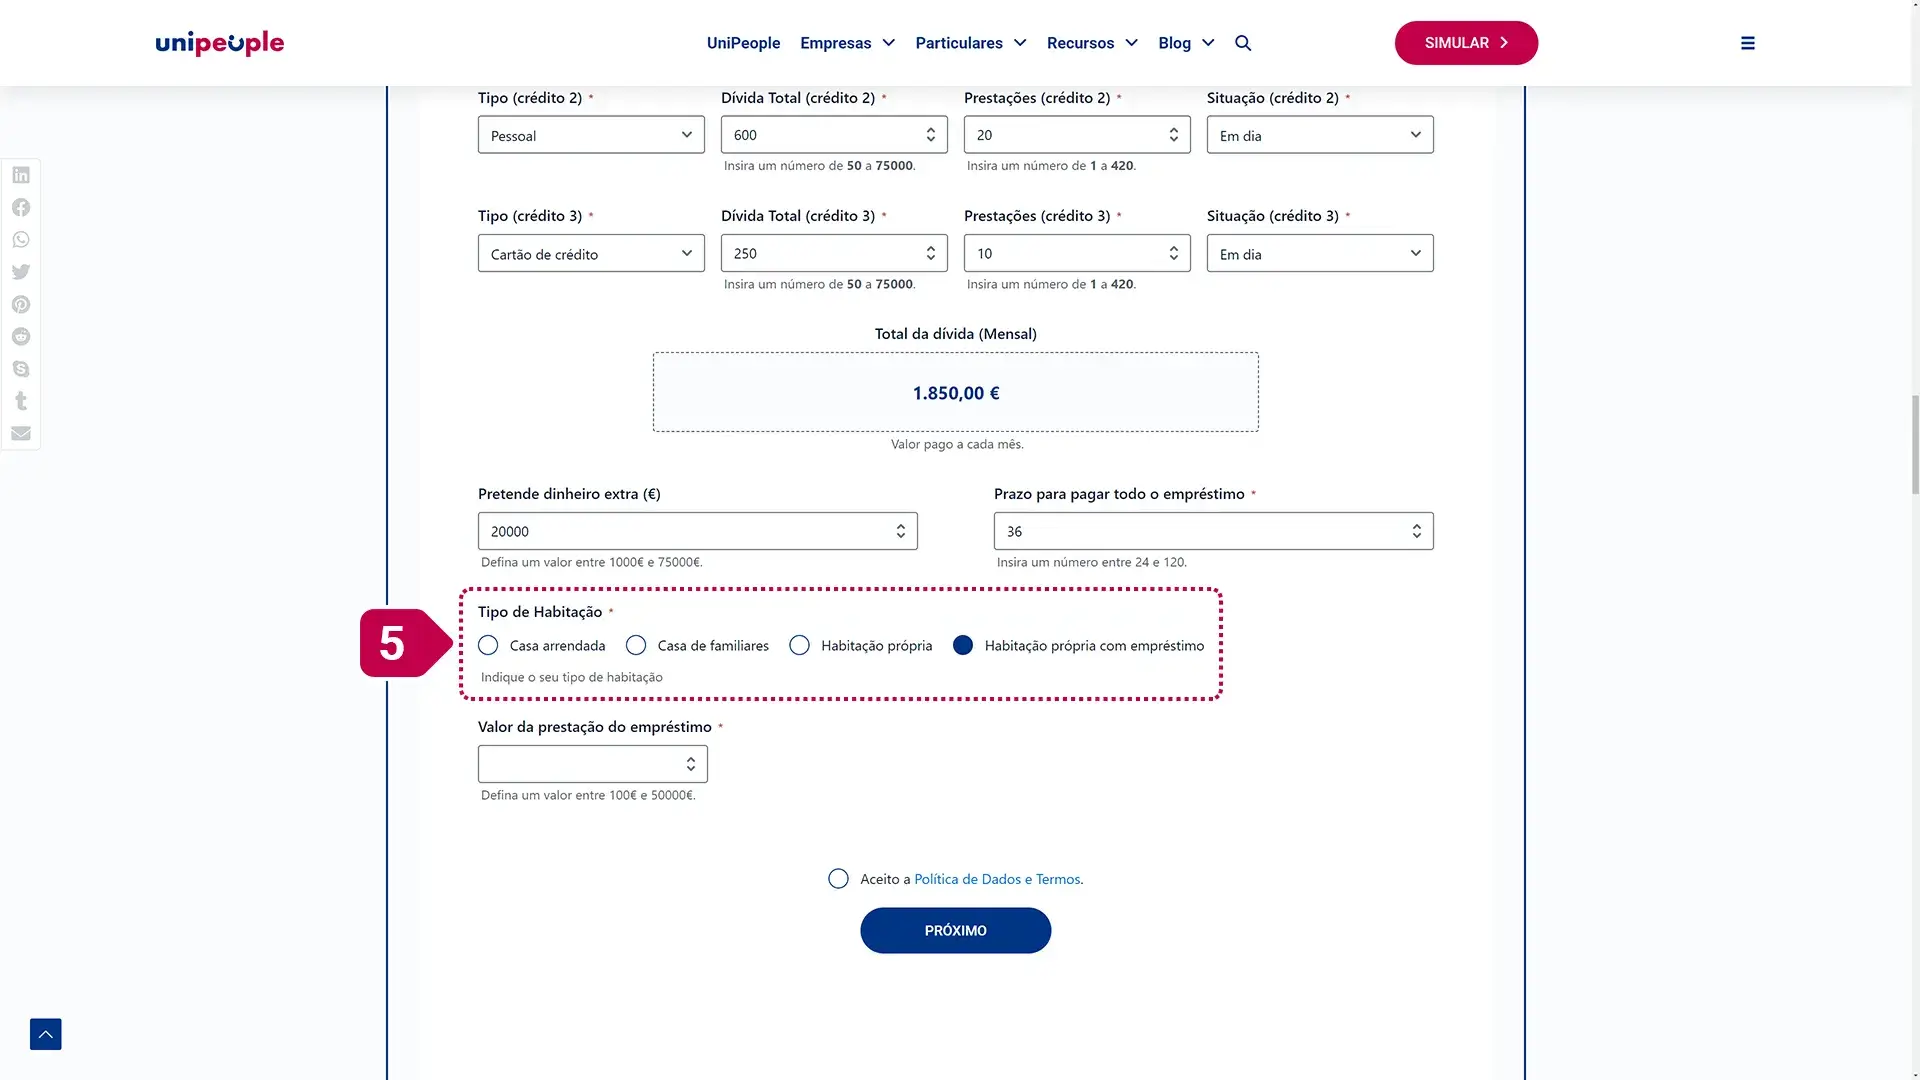
Task: Expand Situação (crédito 2) dropdown
Action: pyautogui.click(x=1319, y=135)
